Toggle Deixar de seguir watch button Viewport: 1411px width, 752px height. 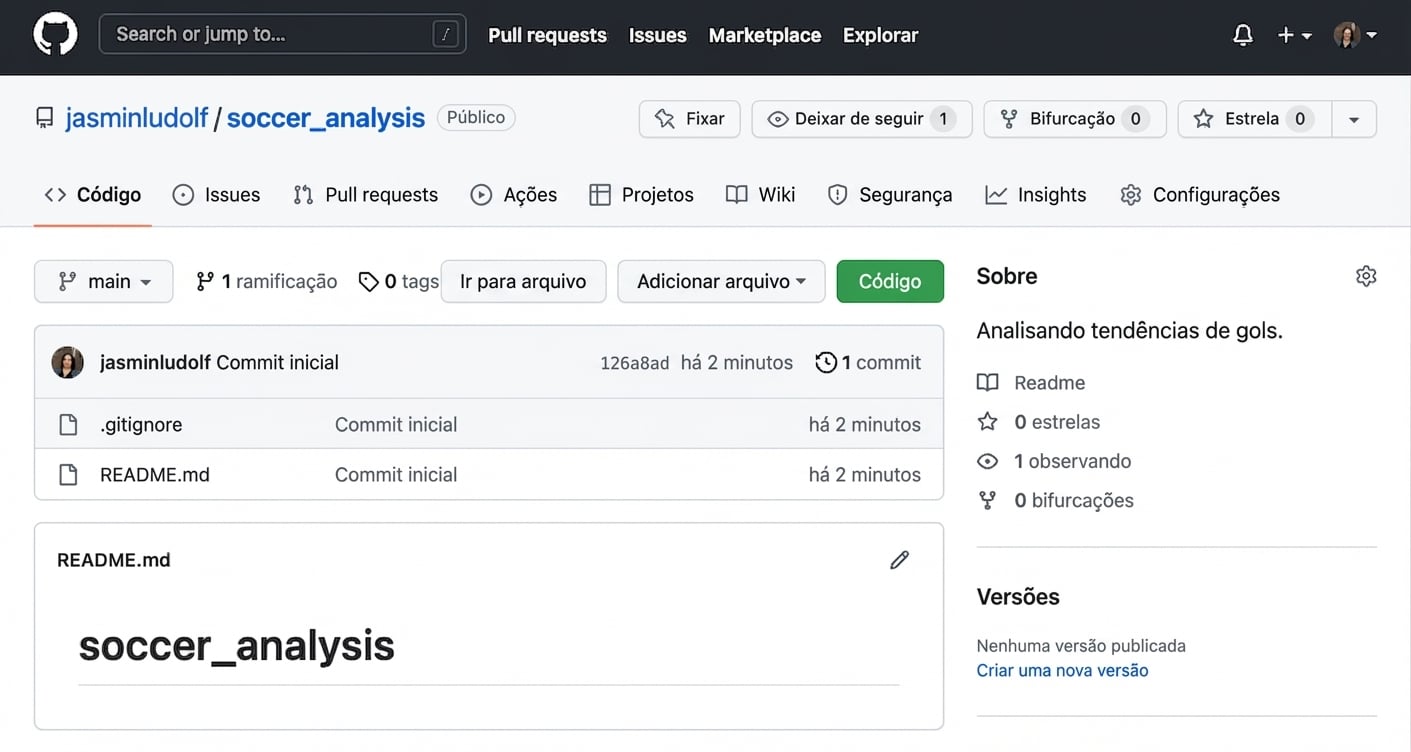point(862,119)
